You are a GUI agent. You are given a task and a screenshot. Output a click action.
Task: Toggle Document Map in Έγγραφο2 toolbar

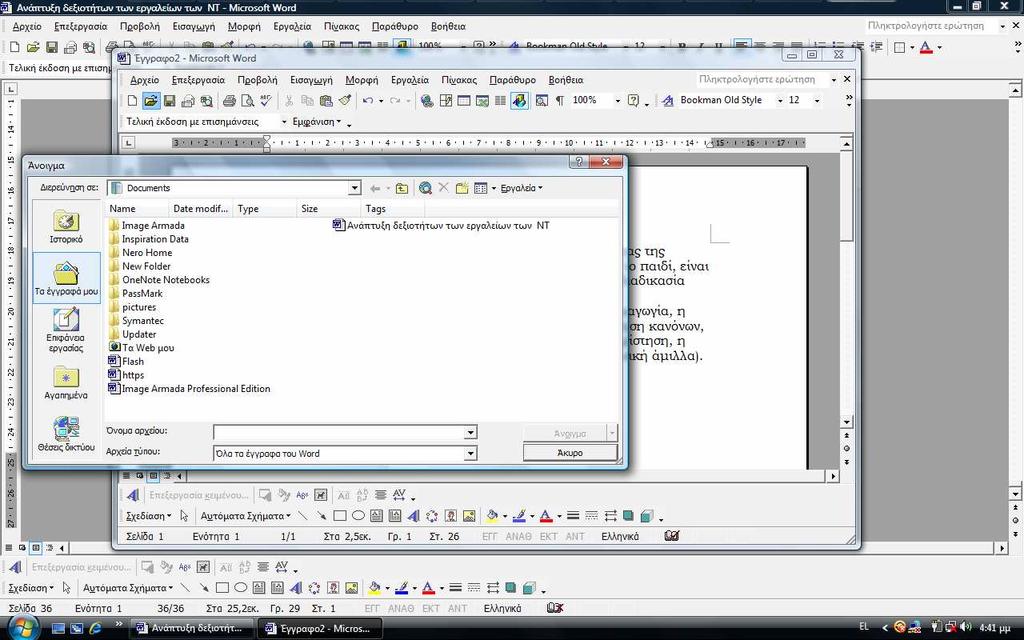pos(541,101)
